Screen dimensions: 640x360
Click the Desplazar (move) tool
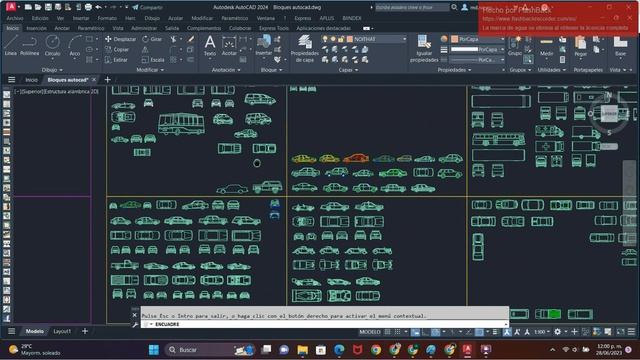tap(120, 39)
